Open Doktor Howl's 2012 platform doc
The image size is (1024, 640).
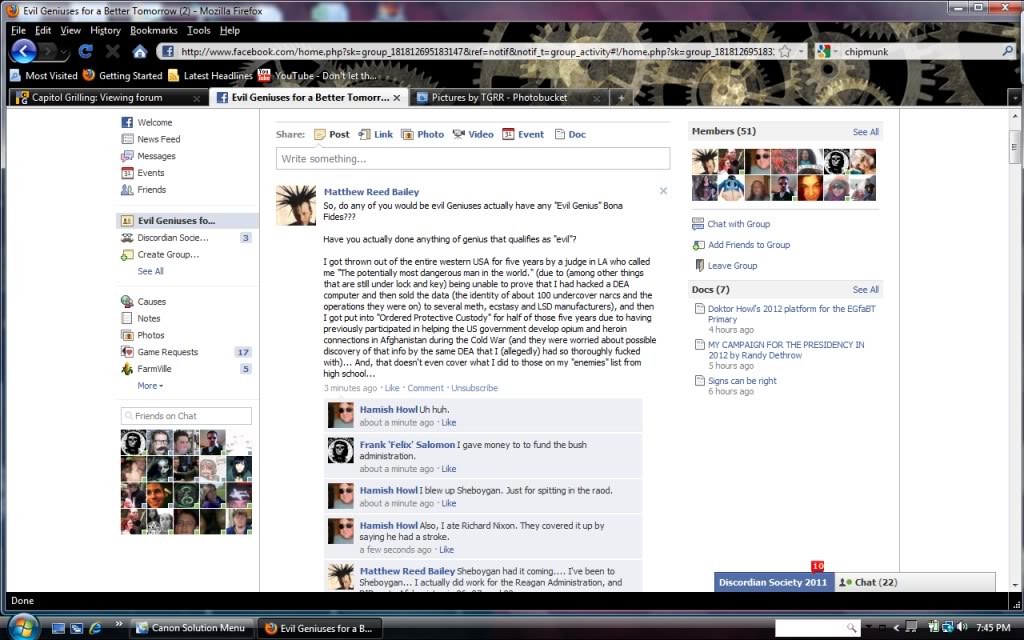click(x=792, y=314)
